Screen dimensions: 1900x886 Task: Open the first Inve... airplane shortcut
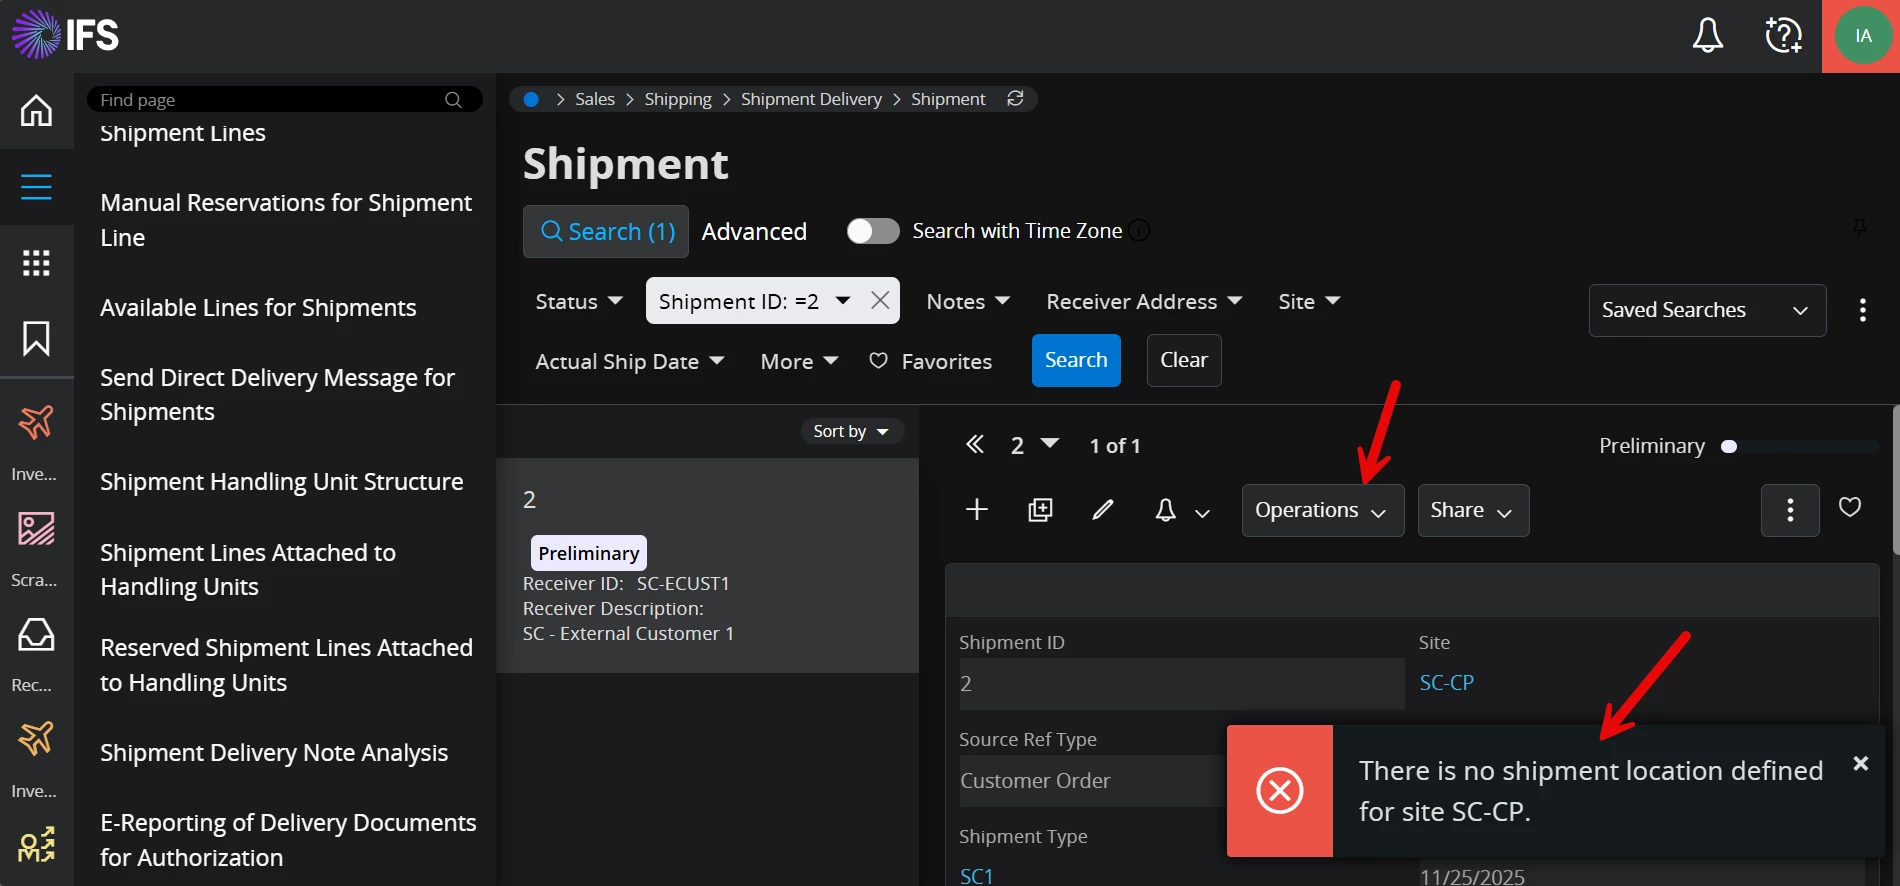[36, 423]
